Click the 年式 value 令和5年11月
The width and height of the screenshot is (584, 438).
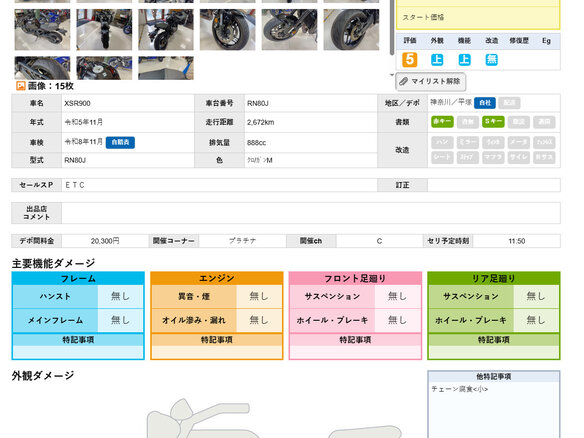(84, 122)
